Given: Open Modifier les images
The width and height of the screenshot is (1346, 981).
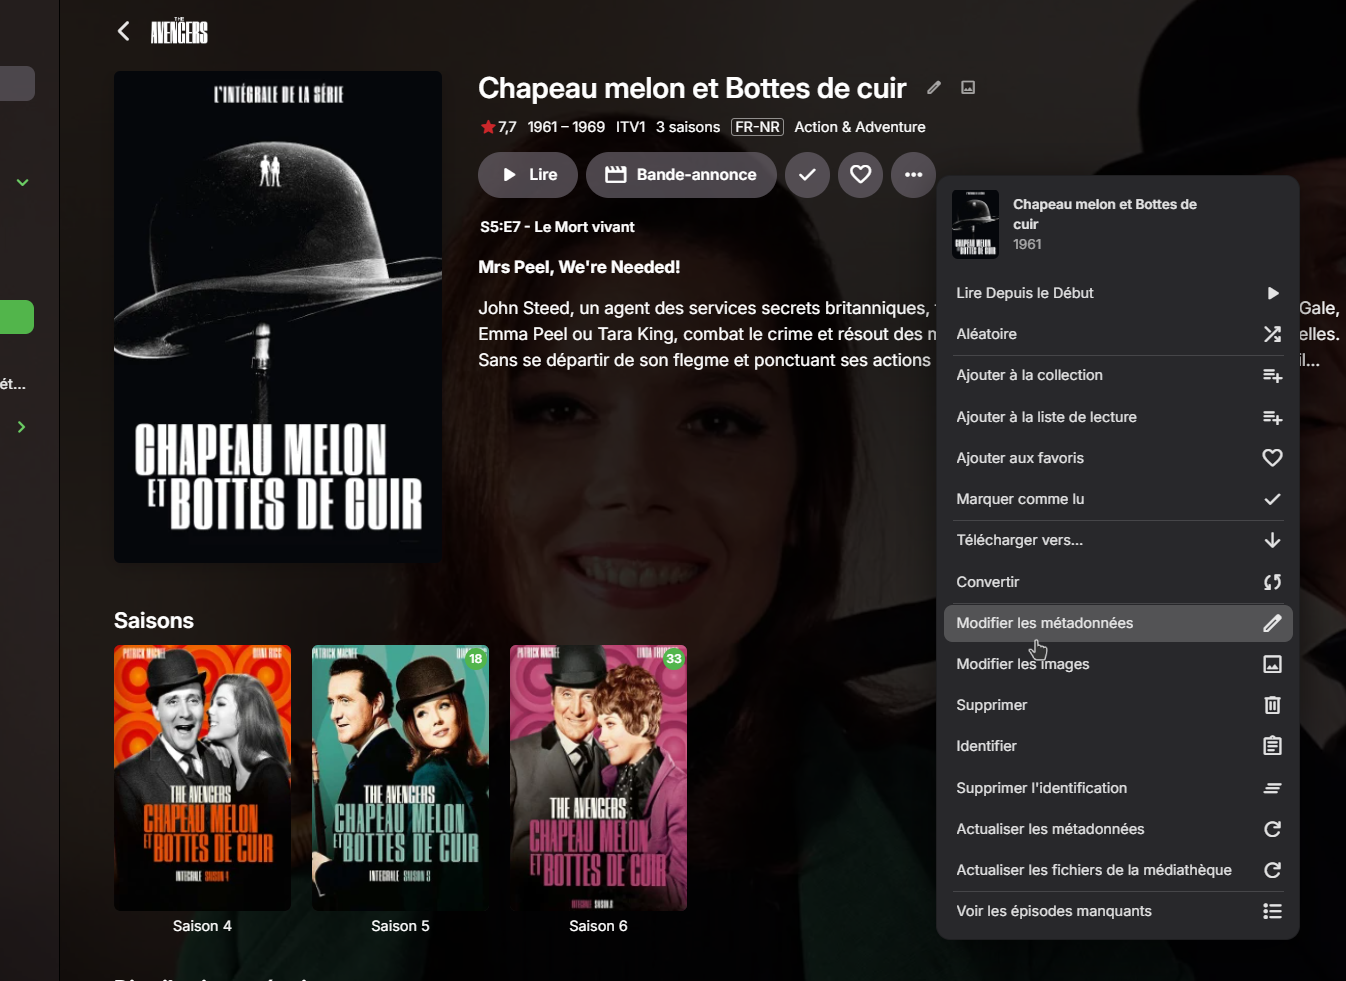Looking at the screenshot, I should coord(1118,664).
